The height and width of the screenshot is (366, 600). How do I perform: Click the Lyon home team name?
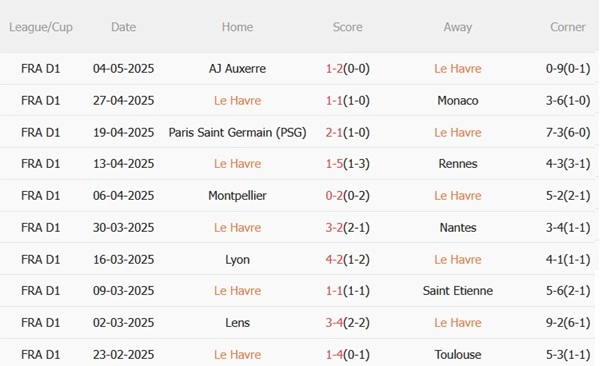237,260
